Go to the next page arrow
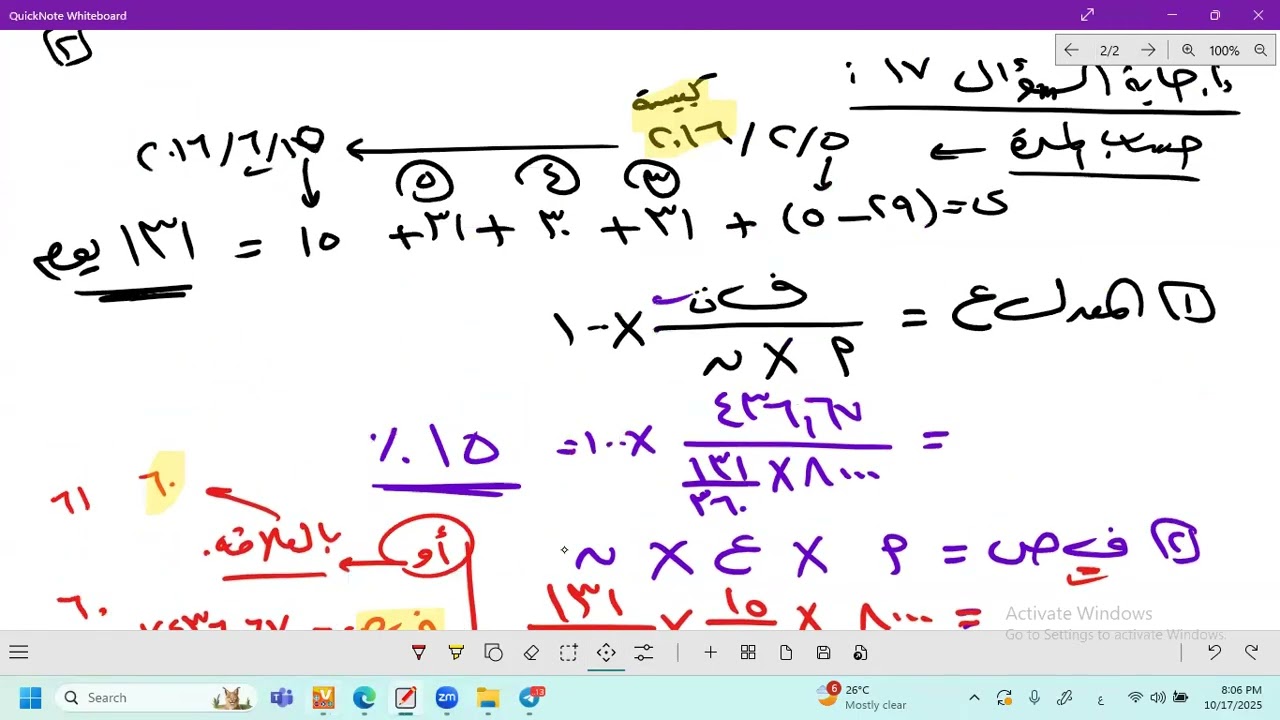The width and height of the screenshot is (1280, 720). (1148, 50)
